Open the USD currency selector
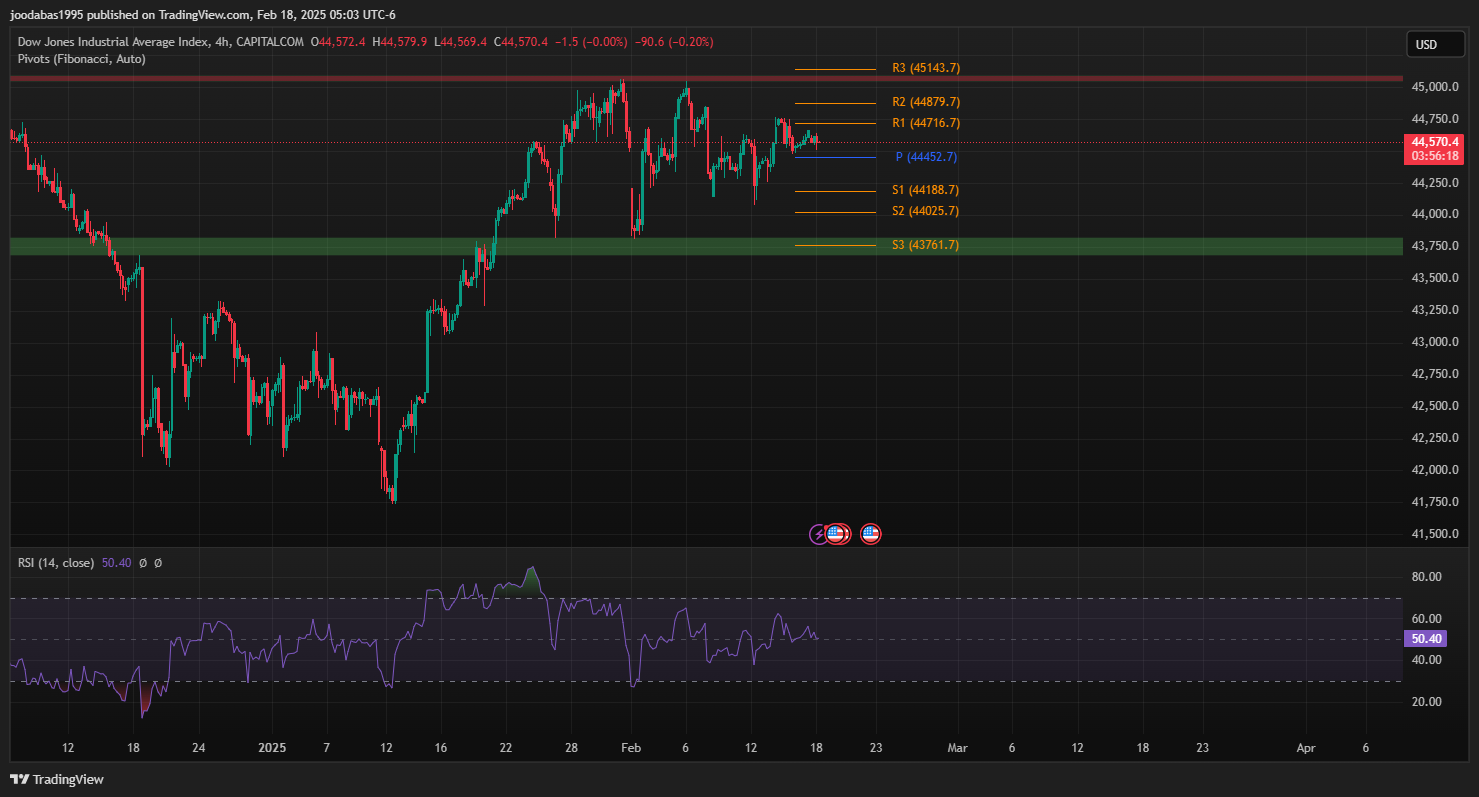 pyautogui.click(x=1426, y=44)
